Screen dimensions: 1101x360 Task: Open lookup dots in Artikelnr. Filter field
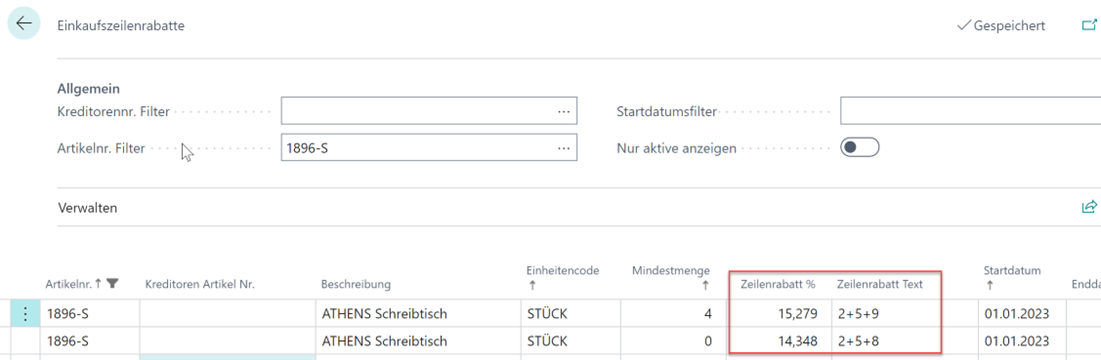click(563, 148)
